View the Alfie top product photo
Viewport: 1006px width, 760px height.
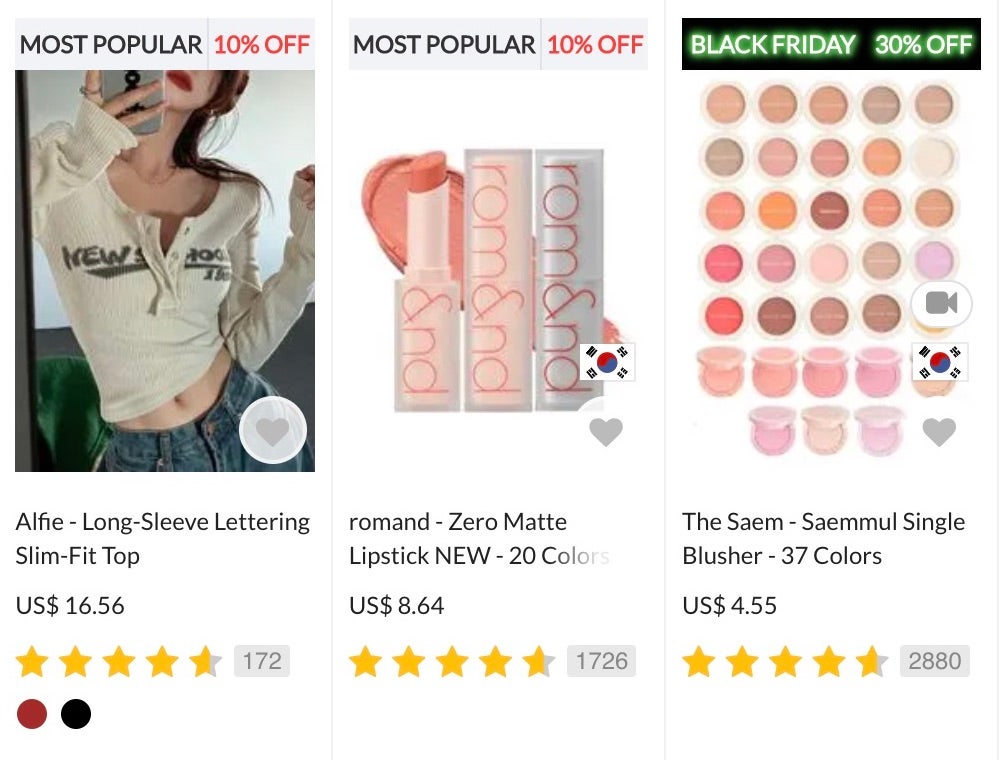point(165,271)
